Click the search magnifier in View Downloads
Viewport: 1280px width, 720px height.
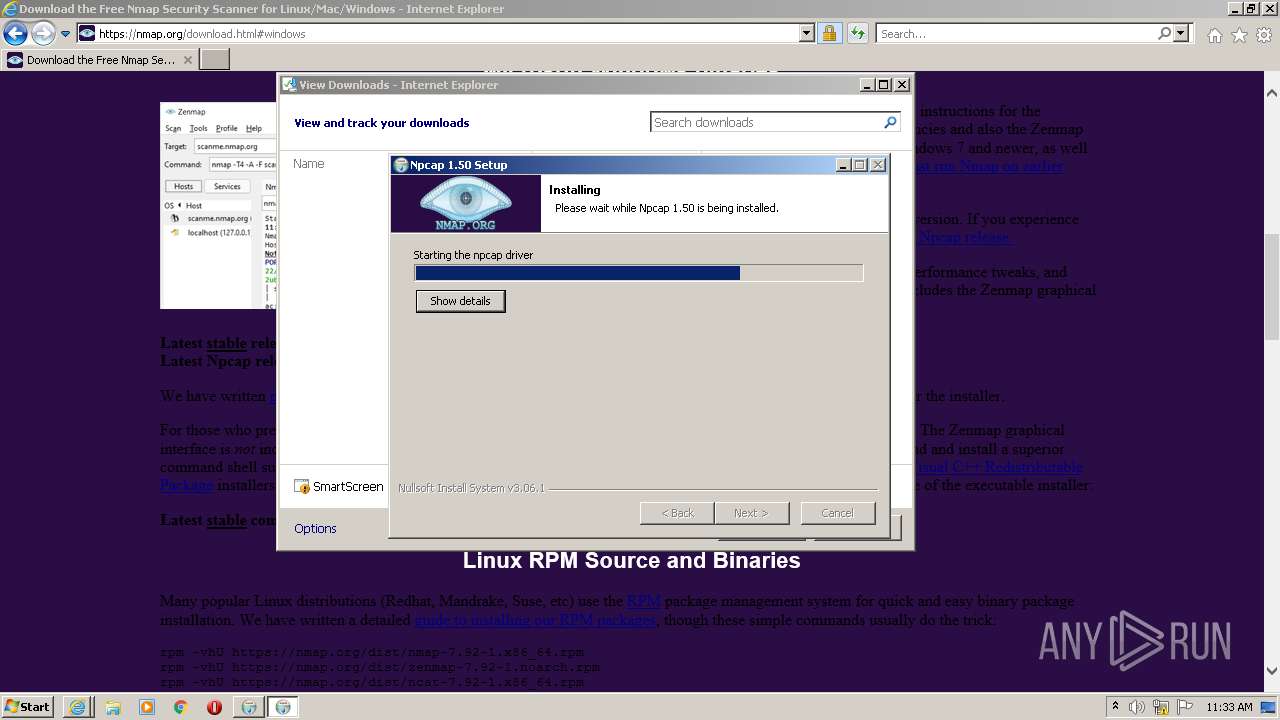[890, 122]
